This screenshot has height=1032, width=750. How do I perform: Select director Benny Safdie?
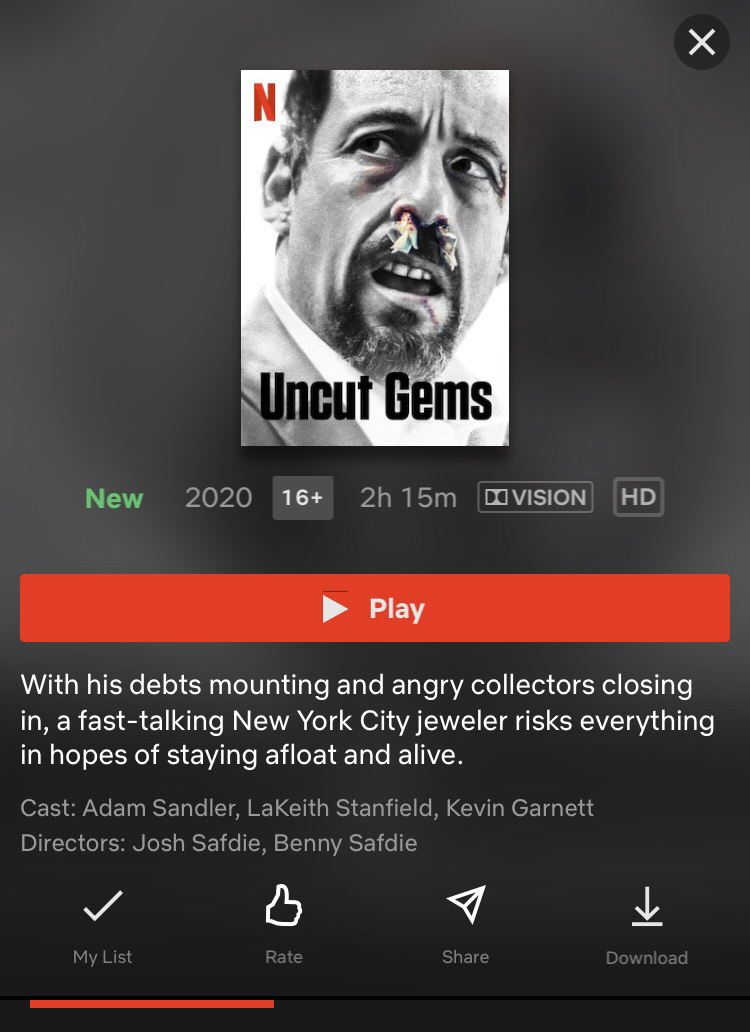point(345,843)
